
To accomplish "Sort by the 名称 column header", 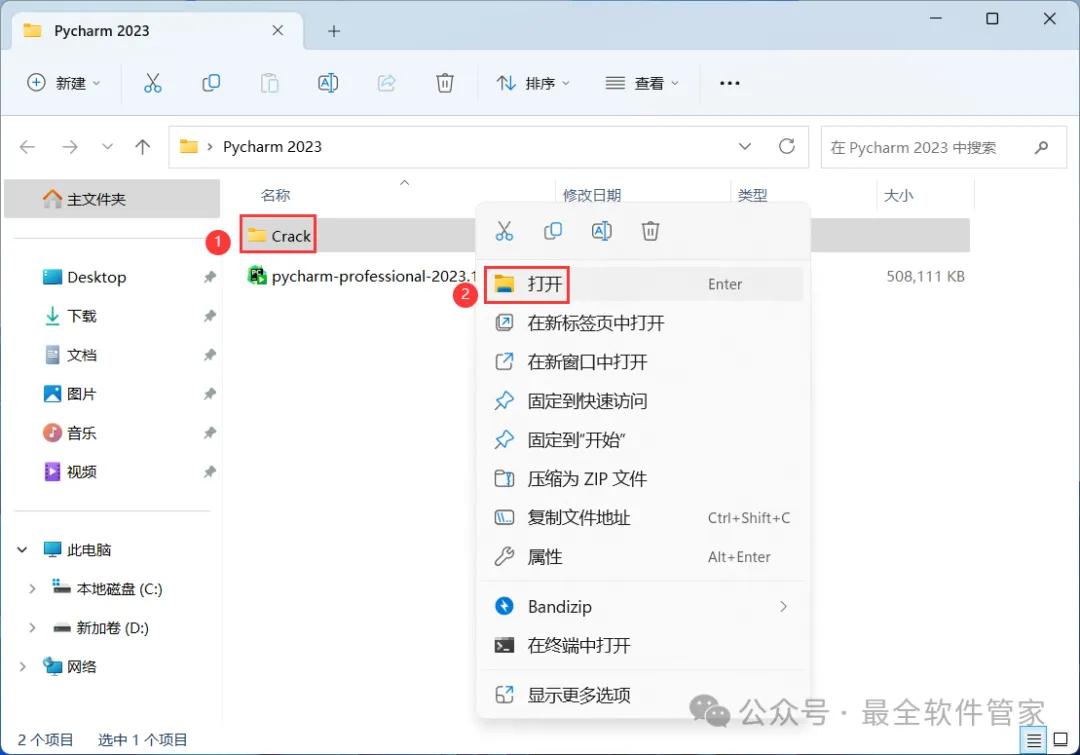I will point(276,196).
